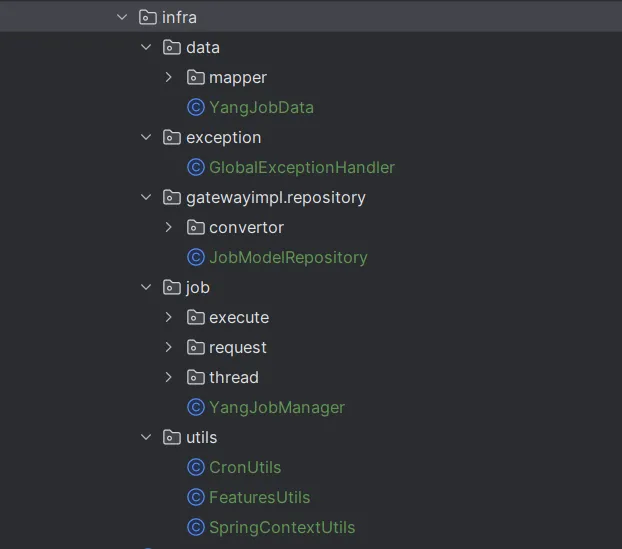Open the SpringContextUtils class file
Viewport: 622px width, 549px height.
[282, 527]
